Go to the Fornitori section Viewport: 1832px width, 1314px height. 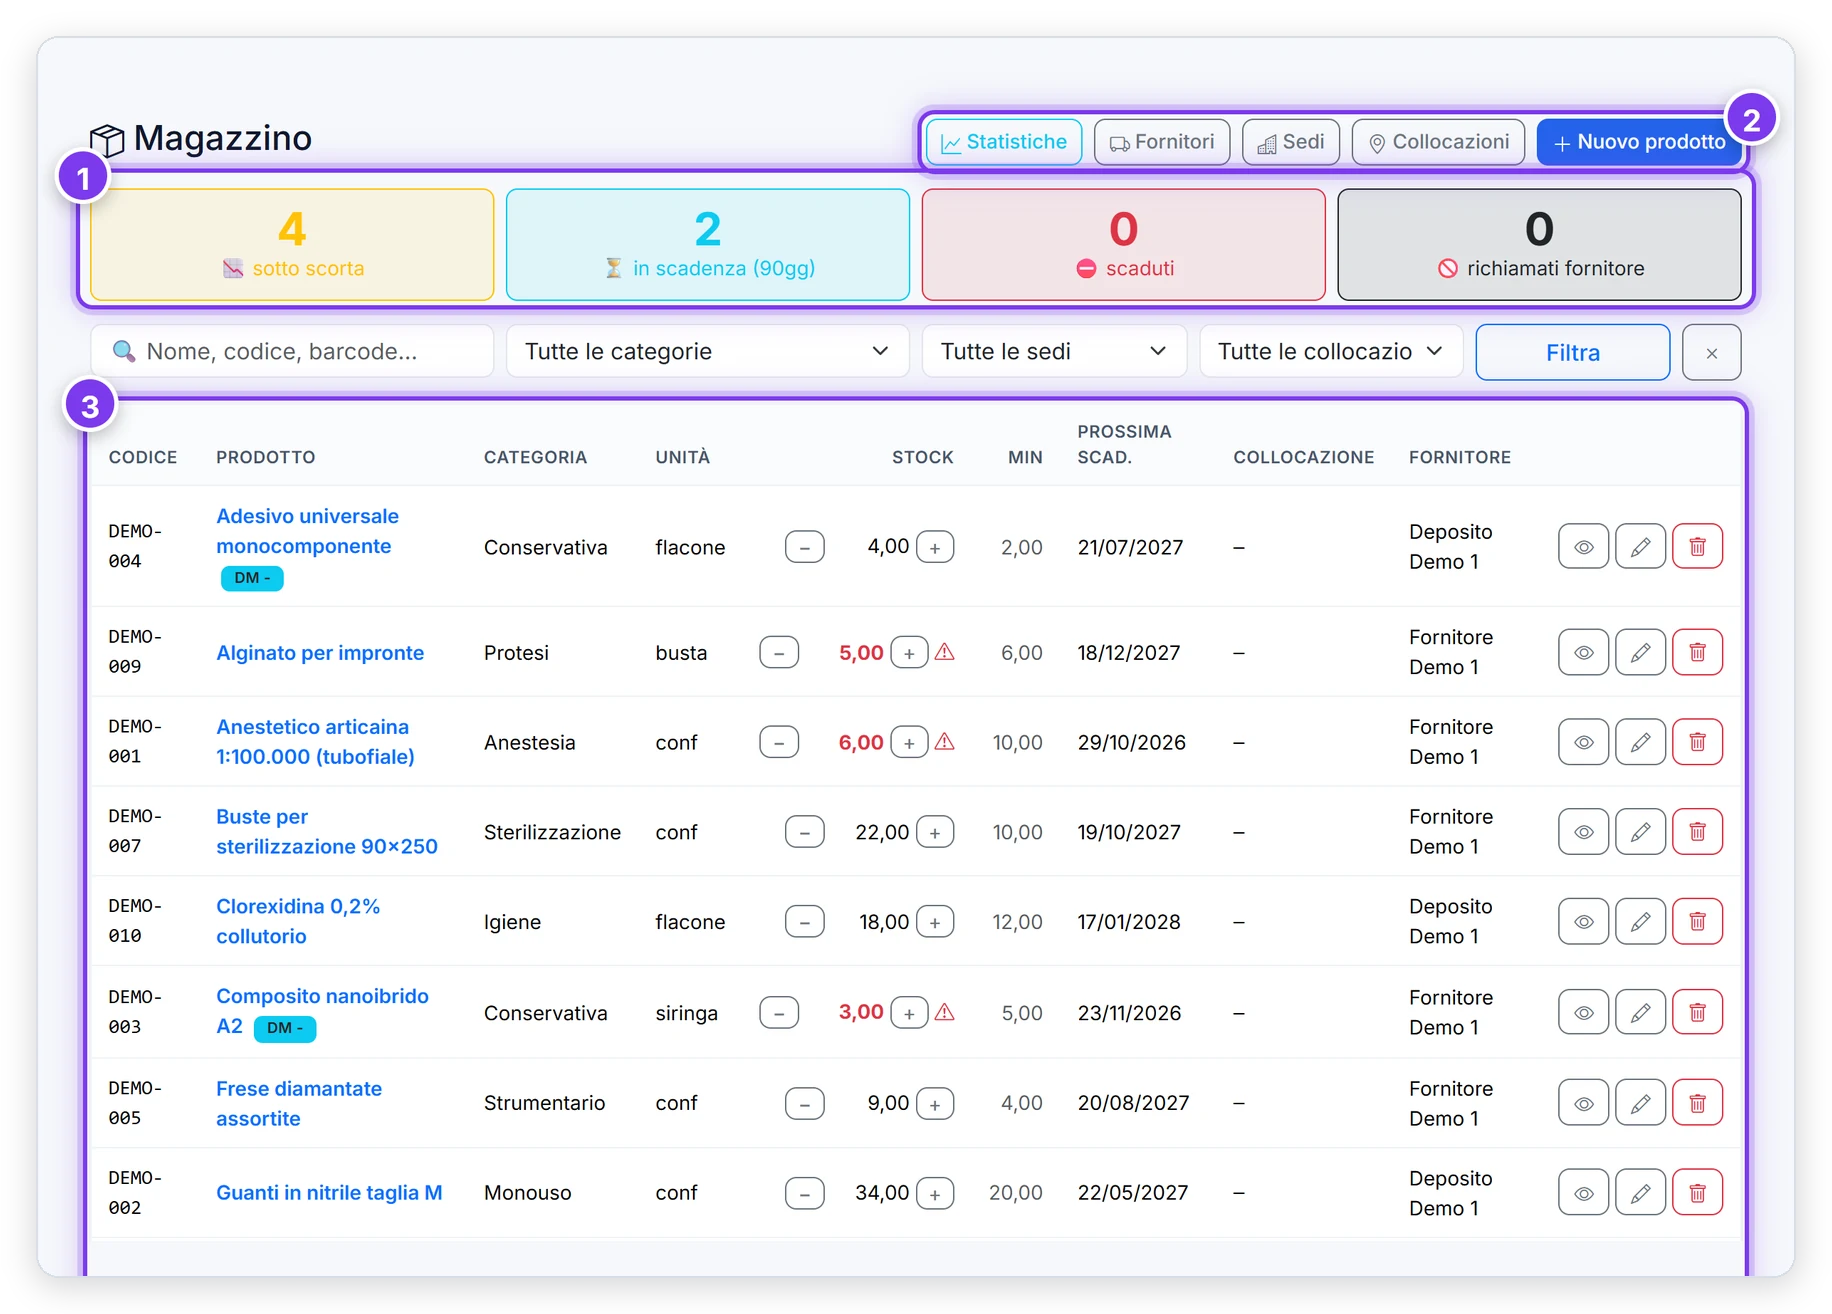[x=1162, y=142]
